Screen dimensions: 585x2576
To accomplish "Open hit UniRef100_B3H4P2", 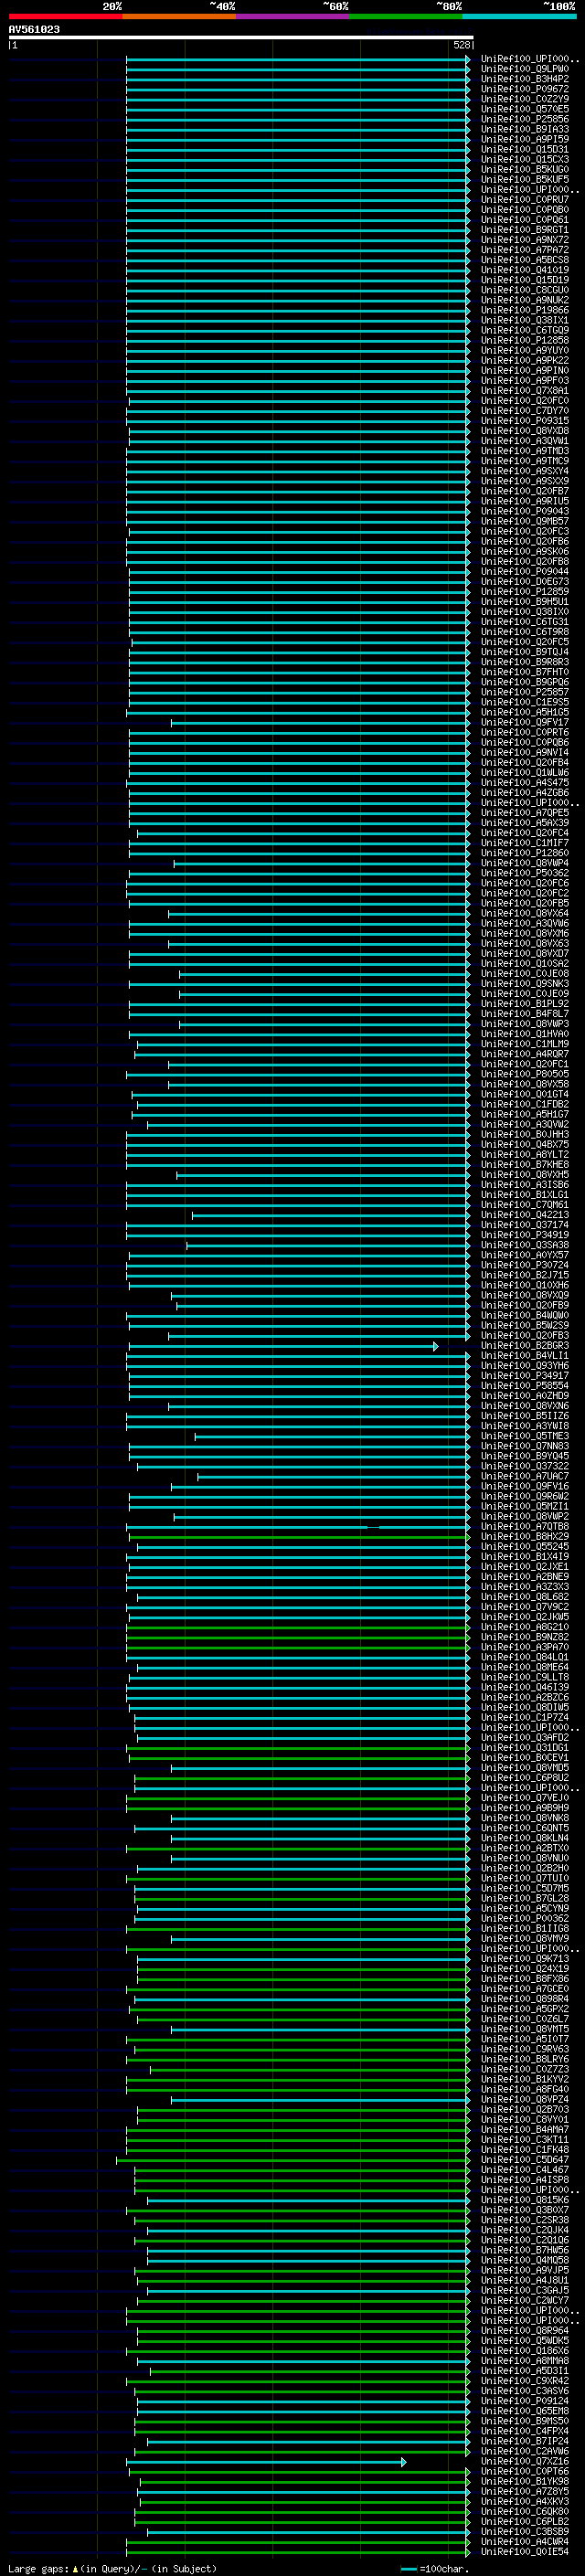I will [x=525, y=79].
